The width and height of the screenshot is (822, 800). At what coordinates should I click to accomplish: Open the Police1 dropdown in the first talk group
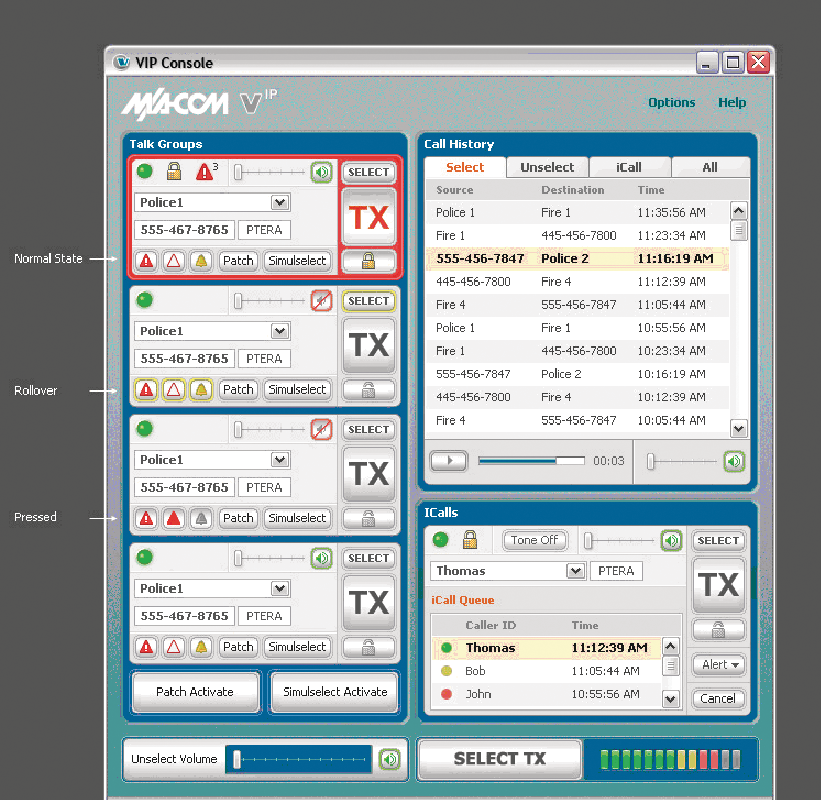click(280, 202)
